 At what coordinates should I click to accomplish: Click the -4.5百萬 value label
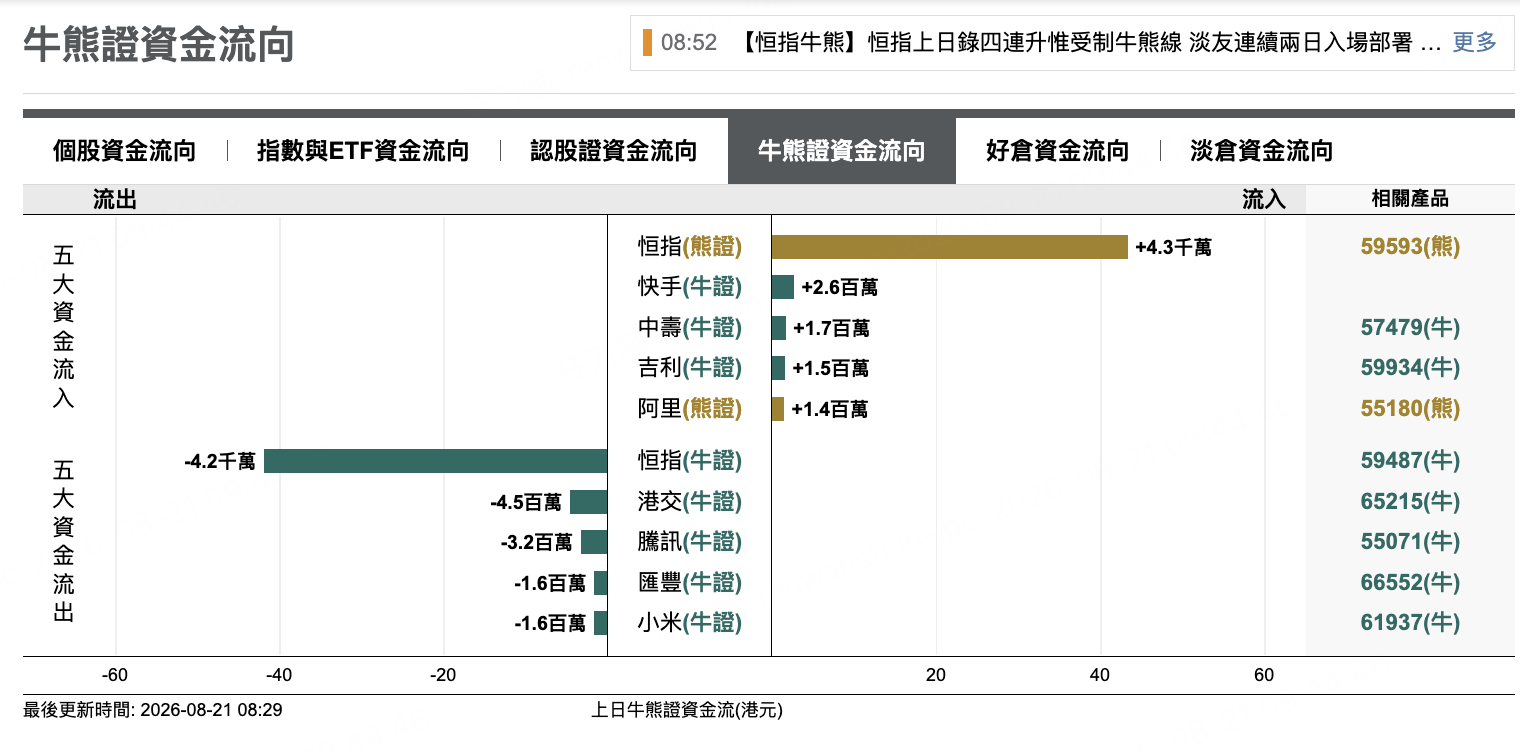(526, 502)
